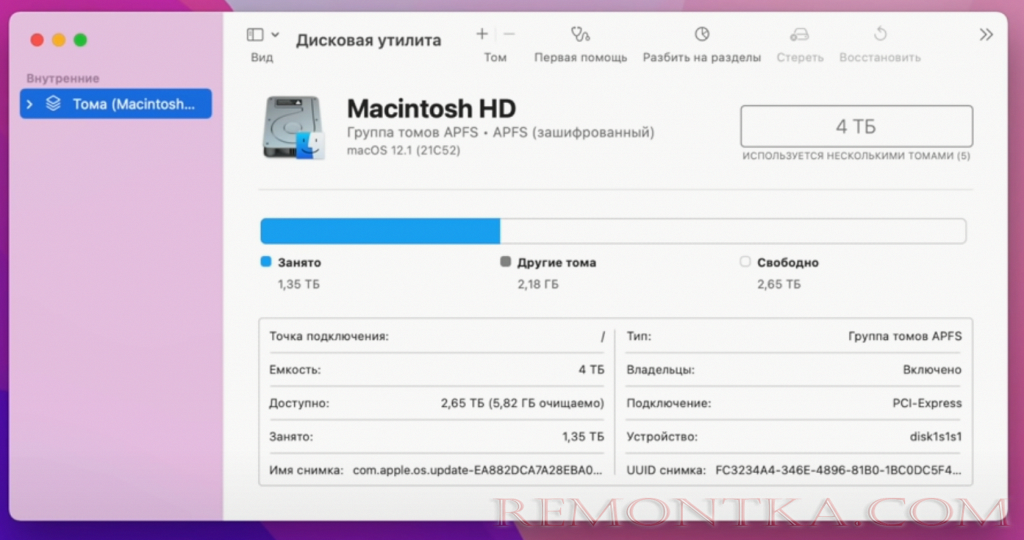Click the Macintosh HD disk image

[294, 128]
